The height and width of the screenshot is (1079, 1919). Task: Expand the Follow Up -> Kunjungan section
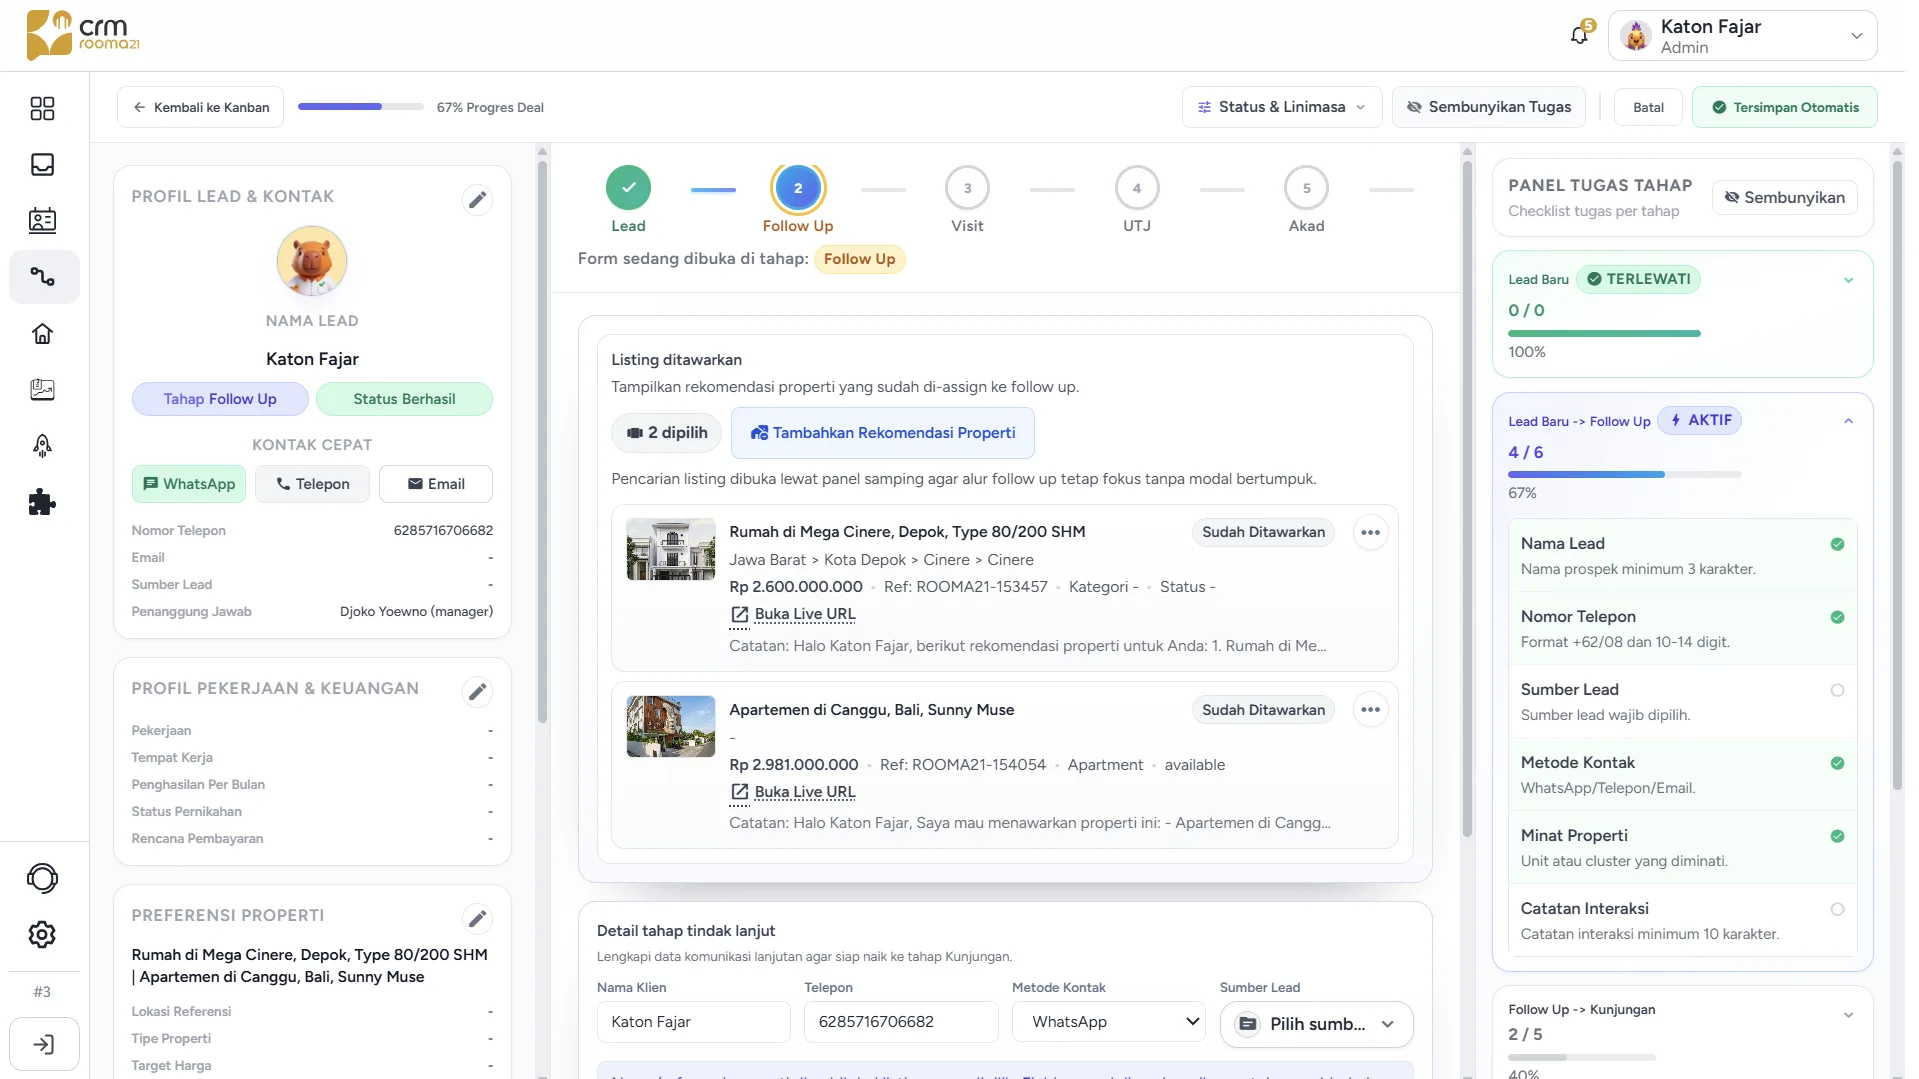(1848, 1015)
